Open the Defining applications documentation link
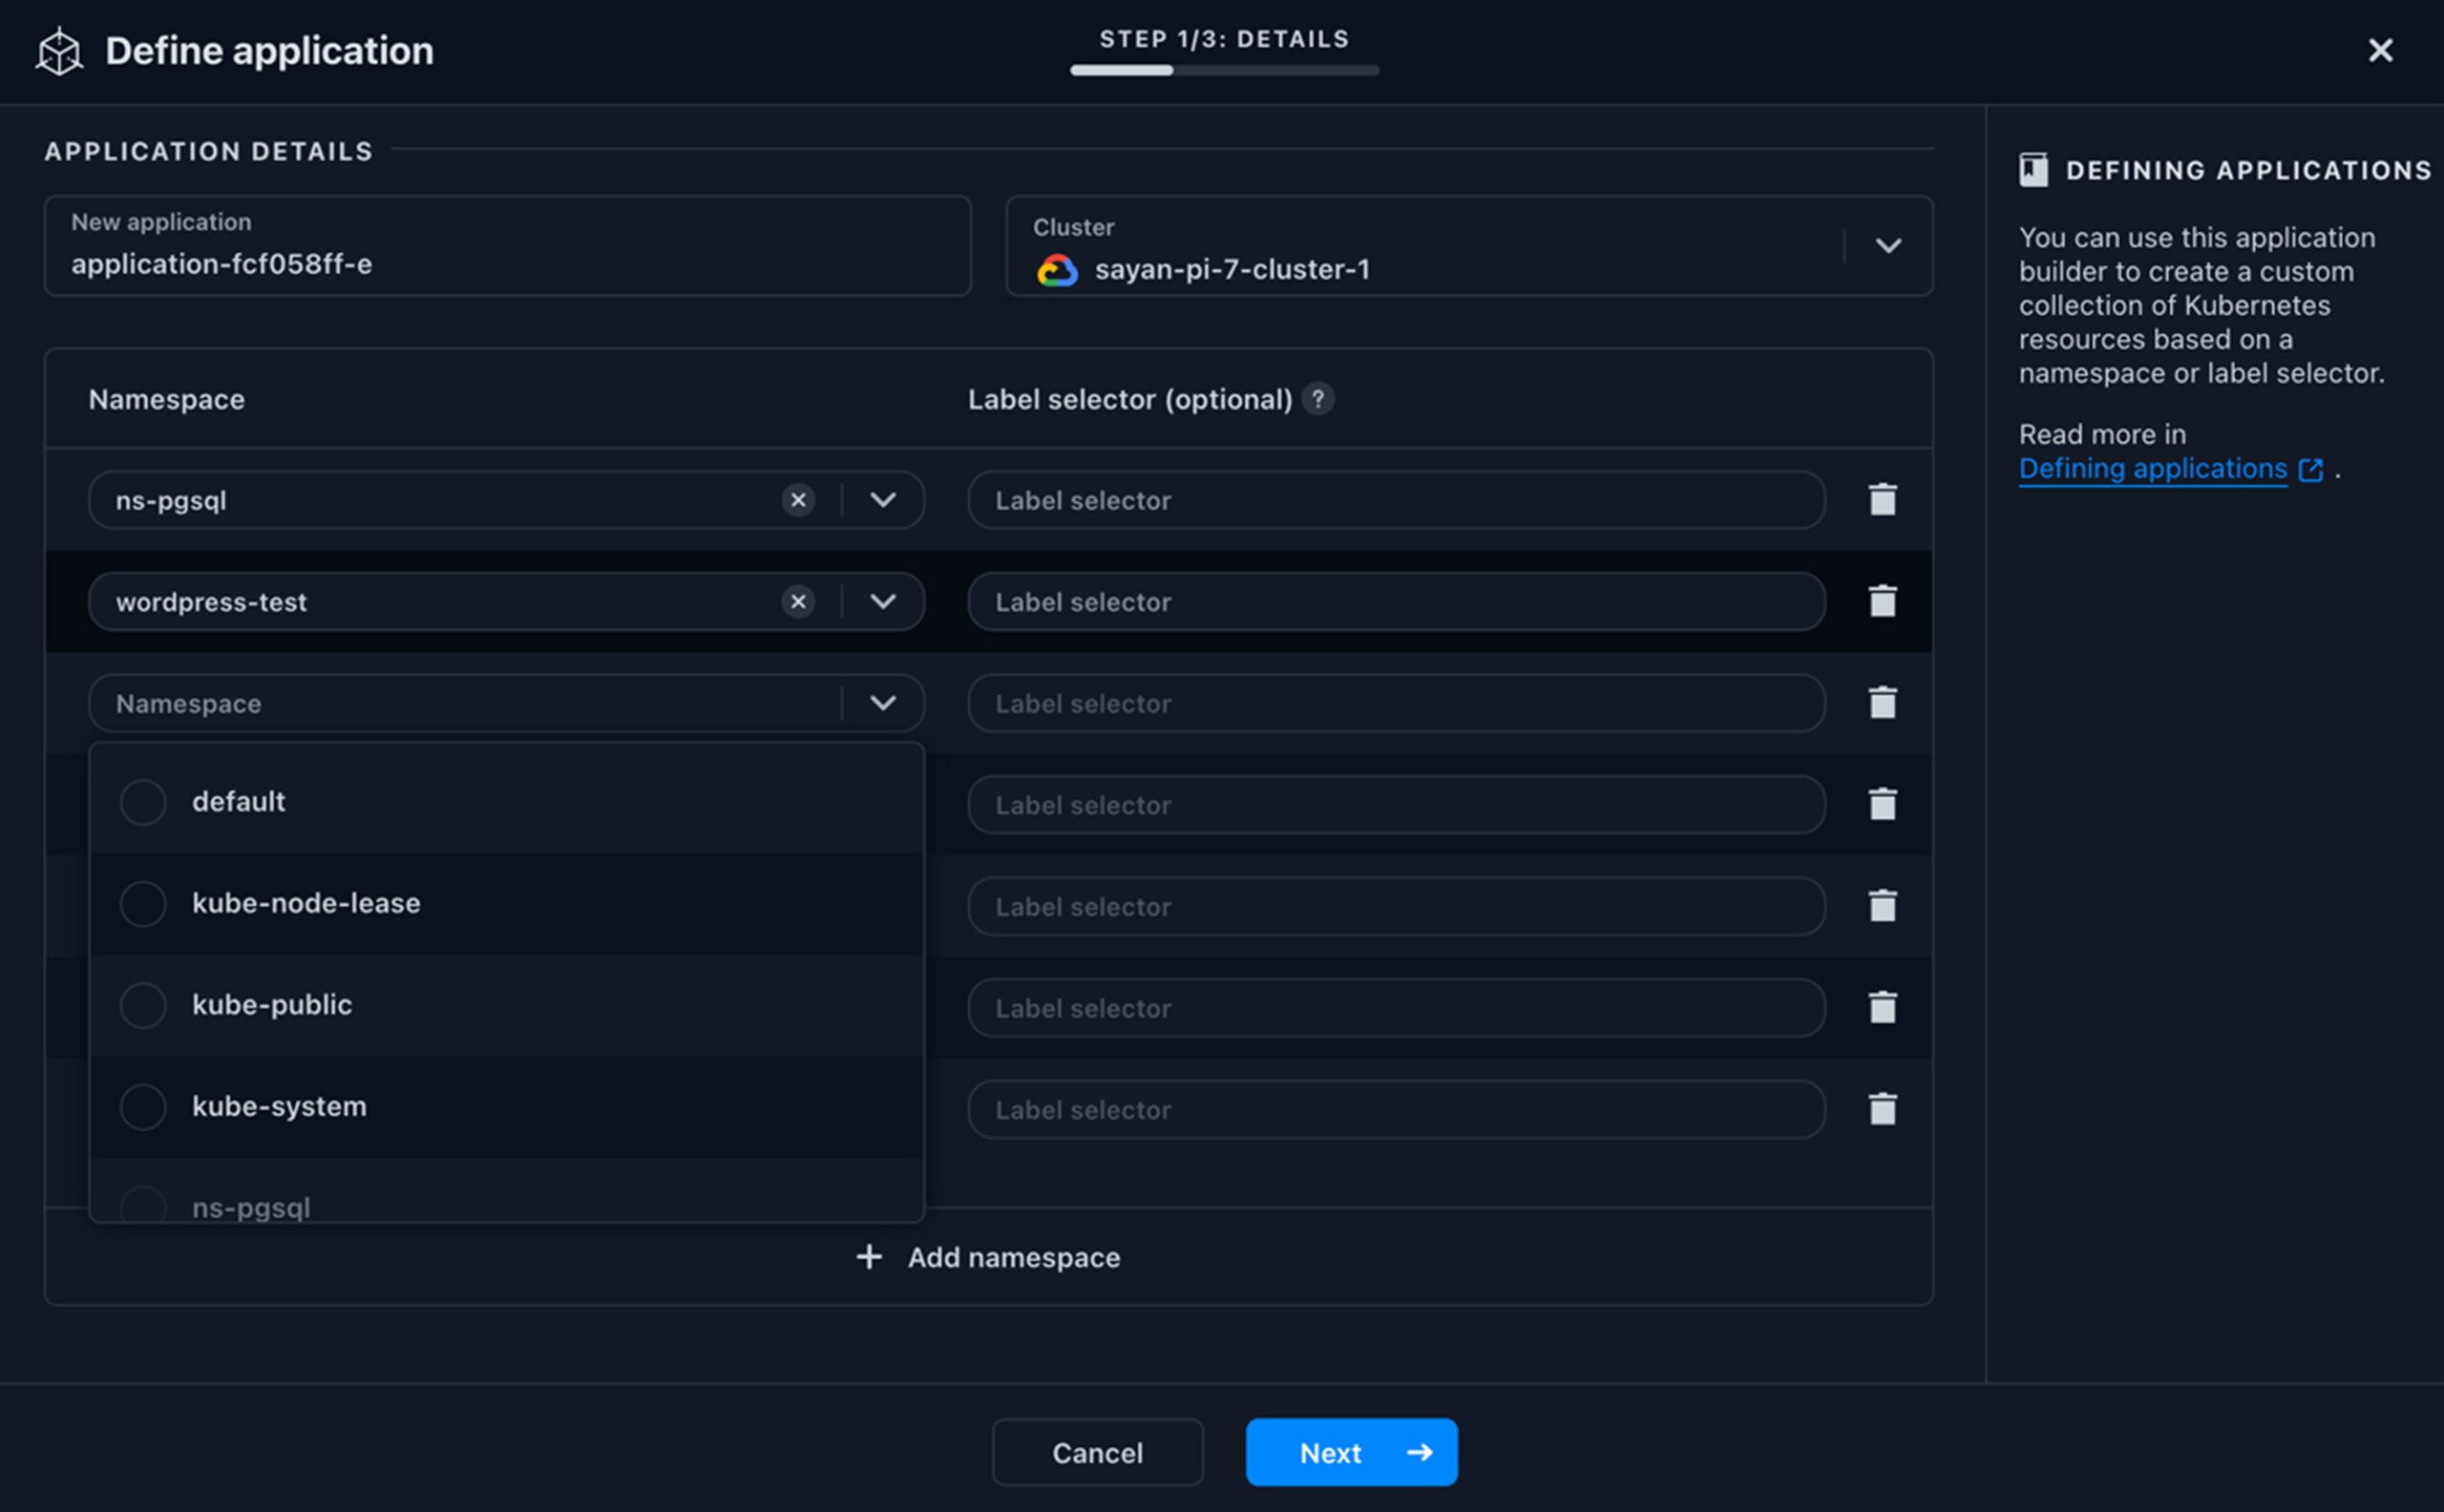Viewport: 2444px width, 1512px height. point(2152,469)
